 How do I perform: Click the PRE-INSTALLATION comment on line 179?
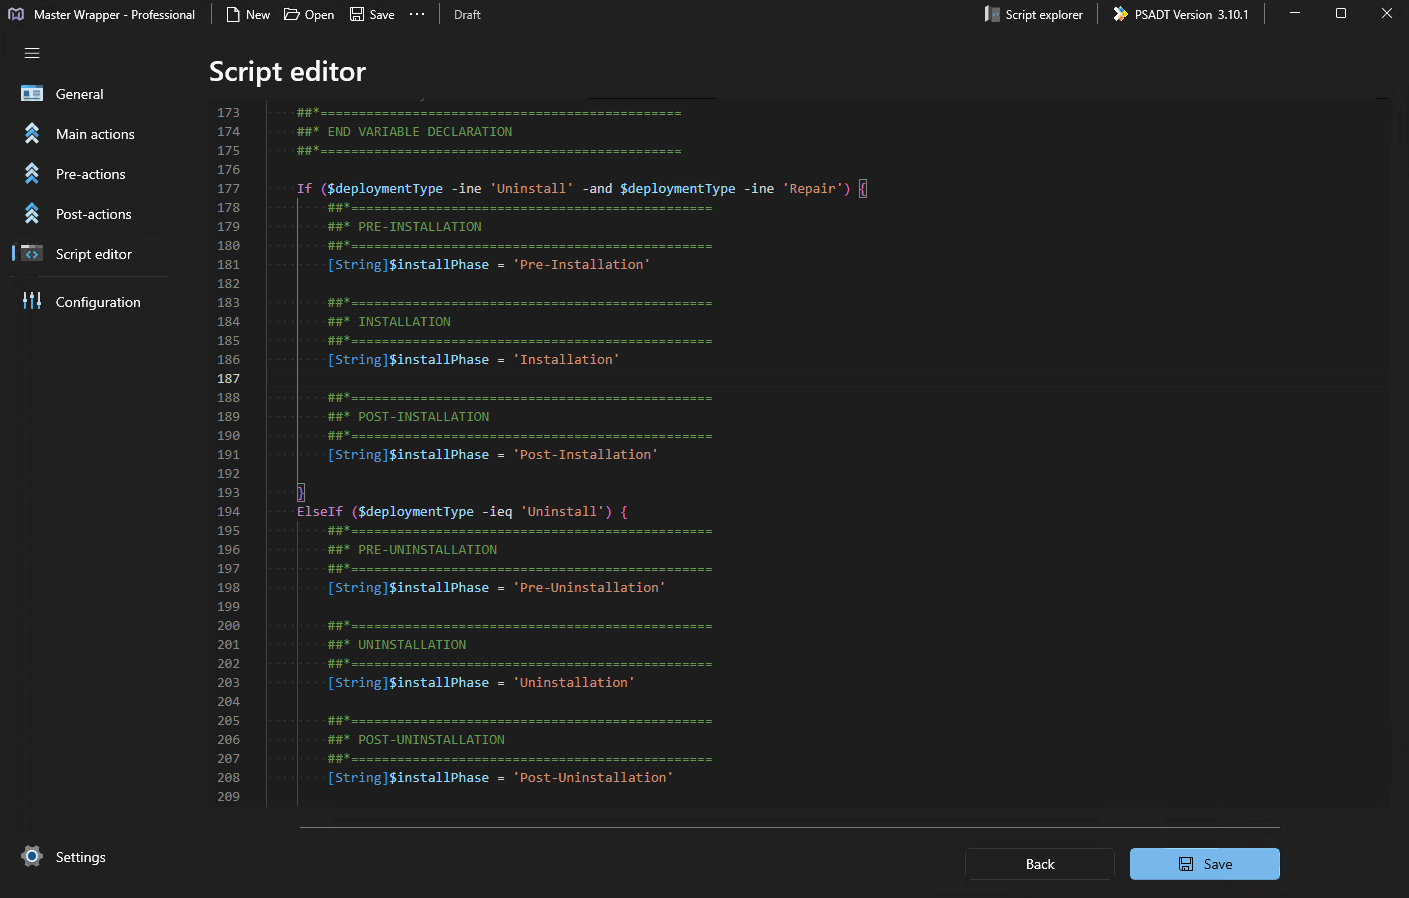pyautogui.click(x=420, y=227)
